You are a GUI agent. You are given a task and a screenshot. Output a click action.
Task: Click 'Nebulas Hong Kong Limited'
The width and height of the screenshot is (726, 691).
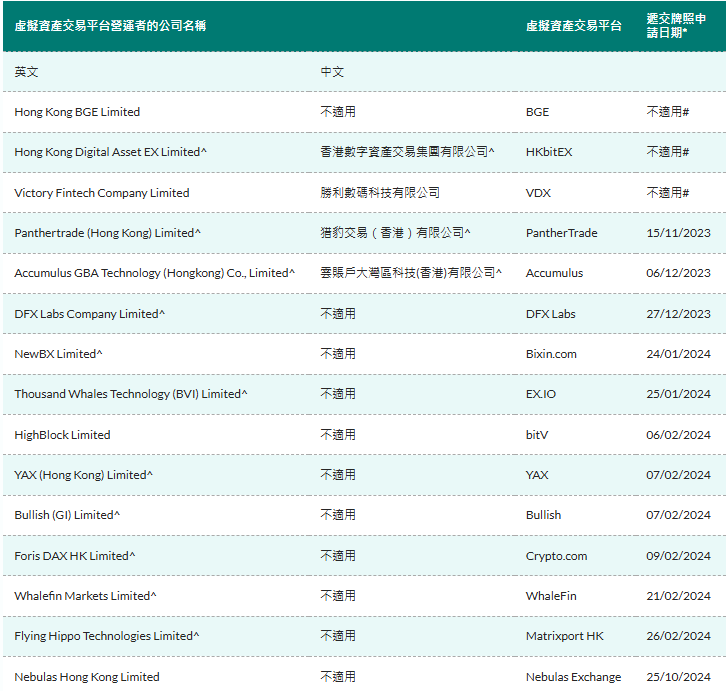[x=87, y=677]
